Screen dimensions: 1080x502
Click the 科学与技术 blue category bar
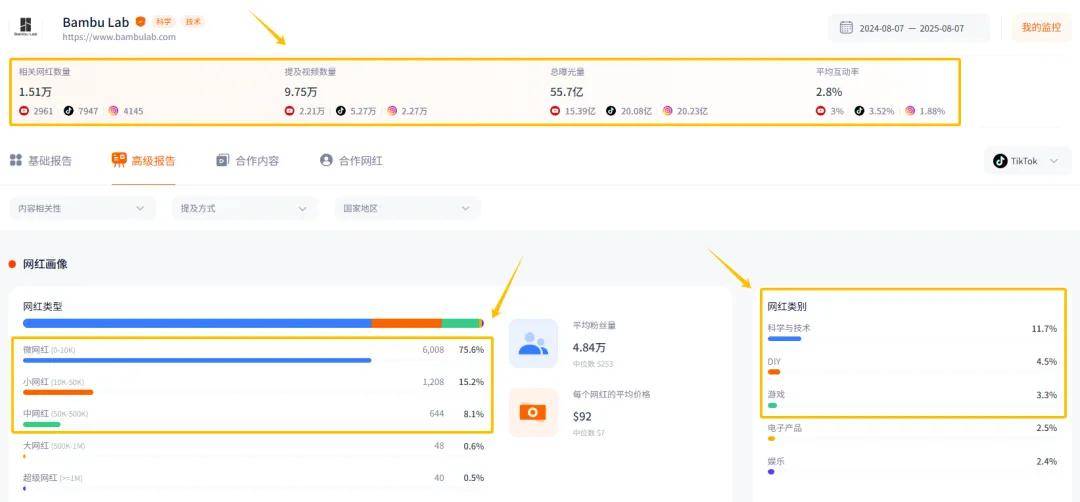pyautogui.click(x=785, y=339)
